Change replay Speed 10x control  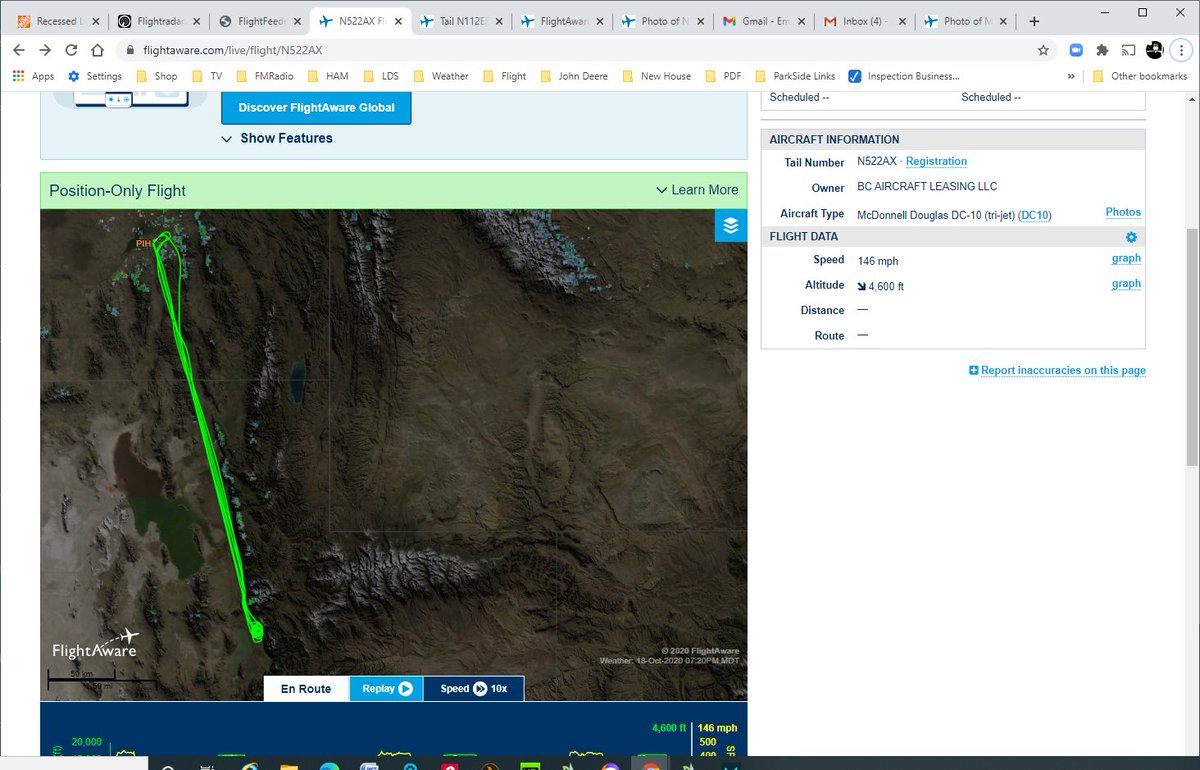[474, 689]
